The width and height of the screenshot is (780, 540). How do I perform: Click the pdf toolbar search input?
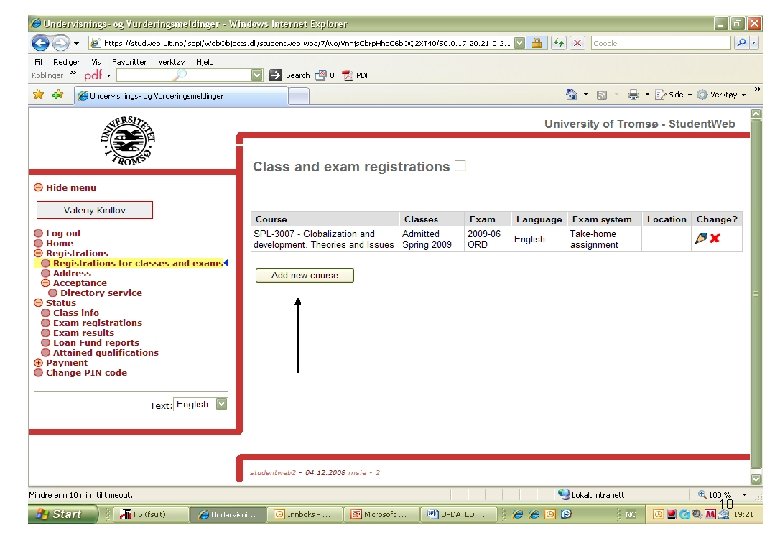(183, 75)
